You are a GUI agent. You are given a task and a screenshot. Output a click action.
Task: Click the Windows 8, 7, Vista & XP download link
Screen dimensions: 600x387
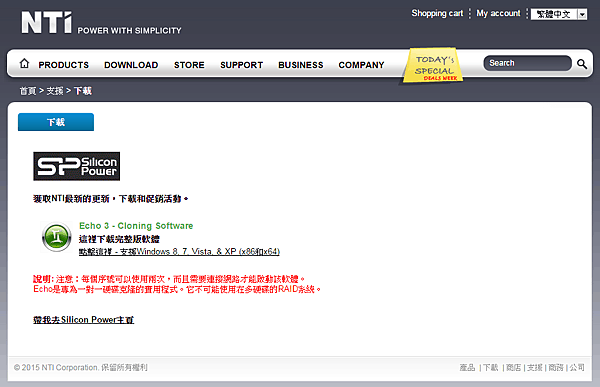pyautogui.click(x=179, y=252)
